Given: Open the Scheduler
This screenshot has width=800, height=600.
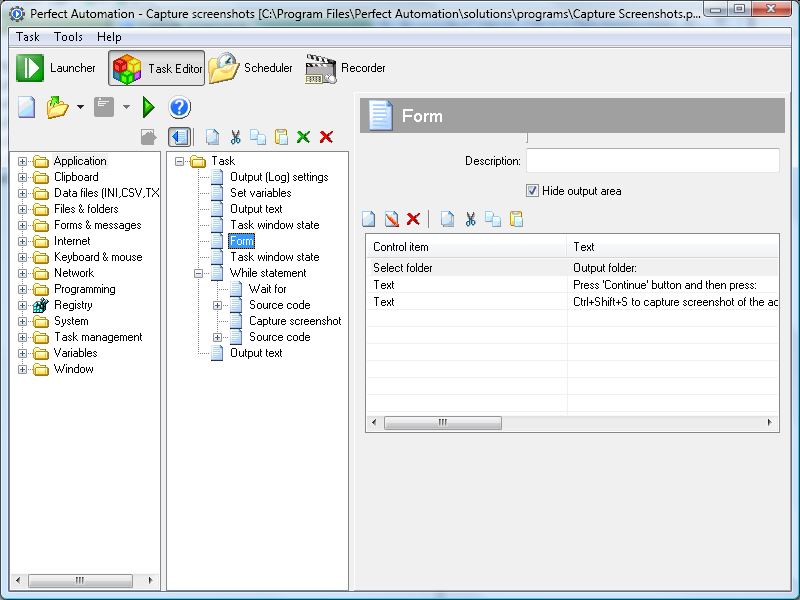Looking at the screenshot, I should [x=251, y=68].
